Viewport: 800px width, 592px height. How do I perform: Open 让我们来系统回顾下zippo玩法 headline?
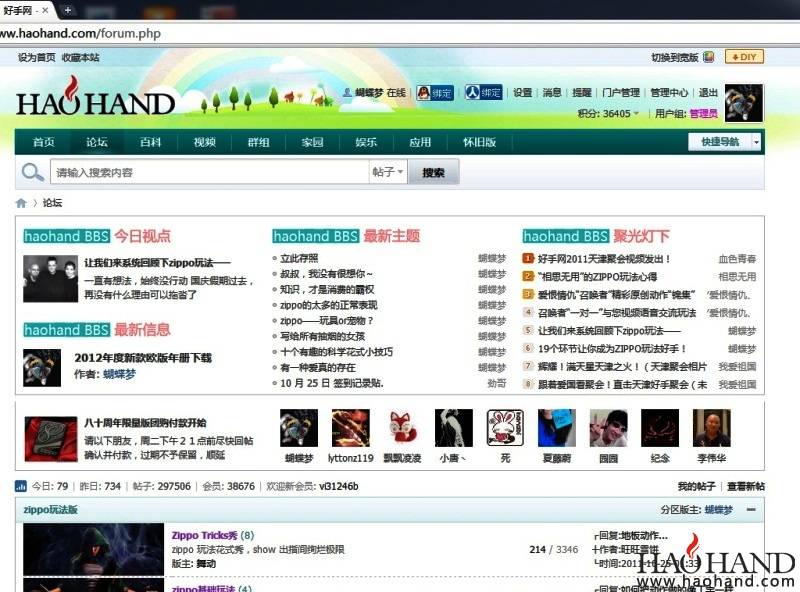coord(157,262)
